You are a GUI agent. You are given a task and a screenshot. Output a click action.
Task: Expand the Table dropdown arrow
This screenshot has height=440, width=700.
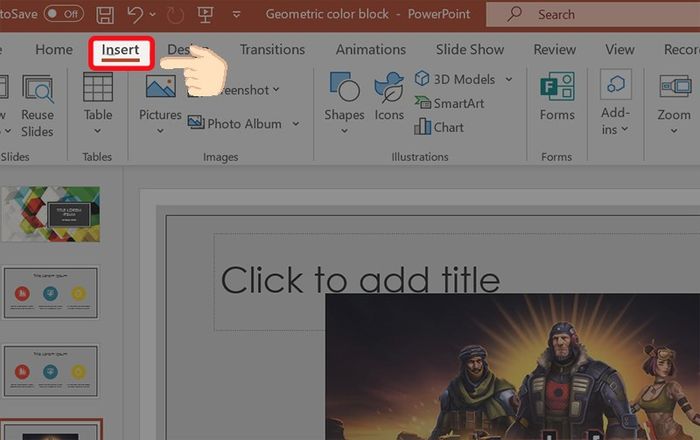tap(98, 131)
